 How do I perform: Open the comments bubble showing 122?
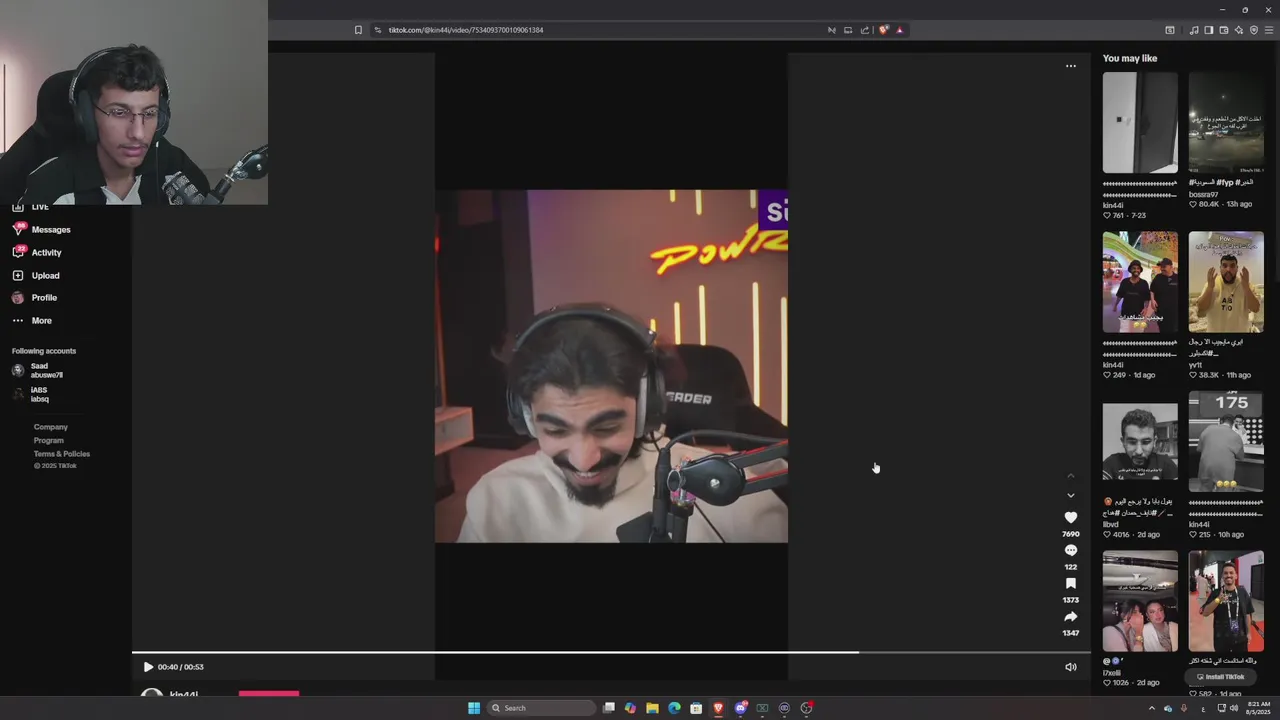(1070, 550)
